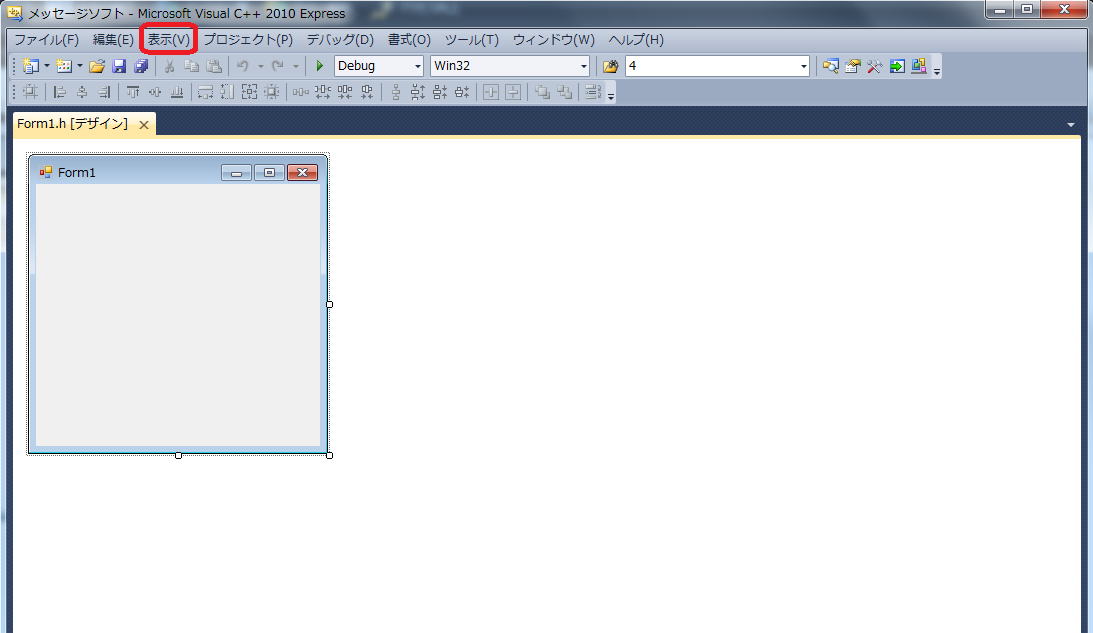1093x633 pixels.
Task: Open the プロジェクト(P) menu
Action: [248, 40]
